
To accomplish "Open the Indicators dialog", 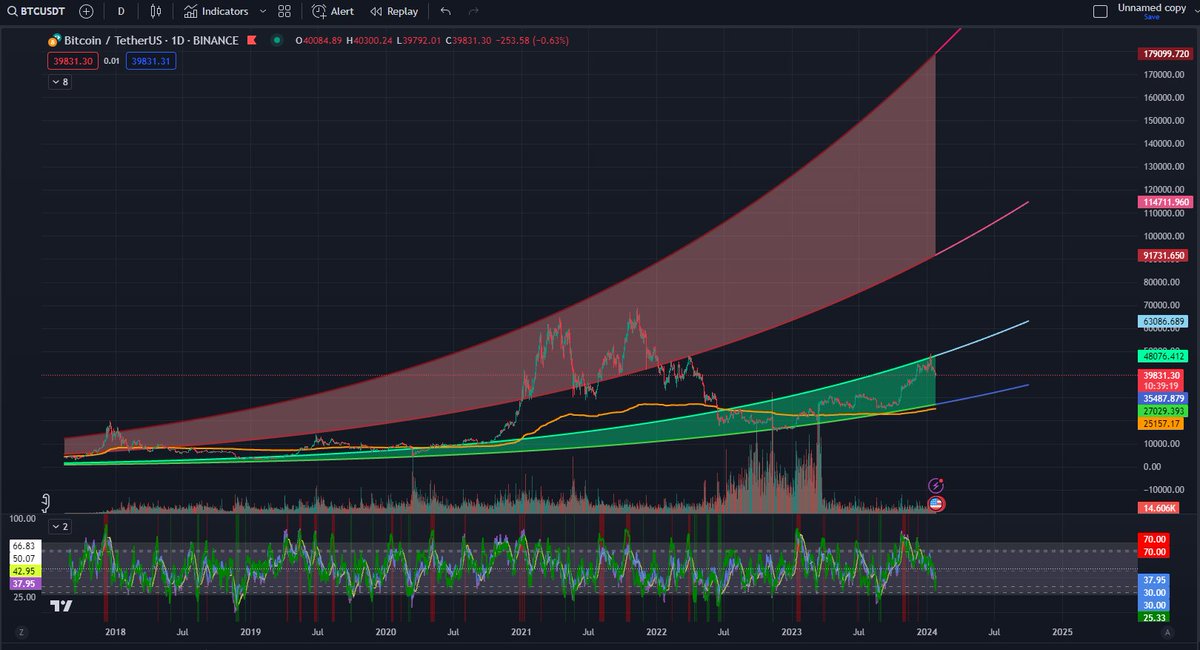I will [216, 11].
